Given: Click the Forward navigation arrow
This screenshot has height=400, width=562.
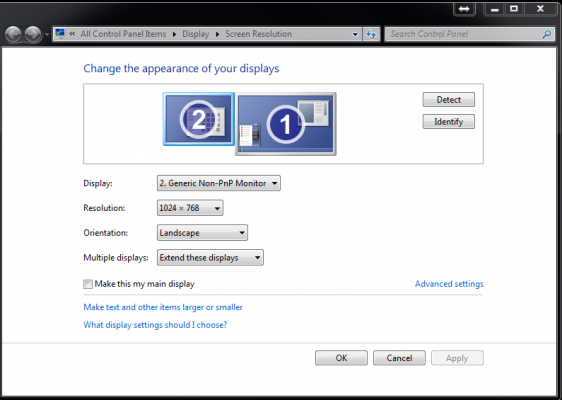Looking at the screenshot, I should pyautogui.click(x=33, y=34).
